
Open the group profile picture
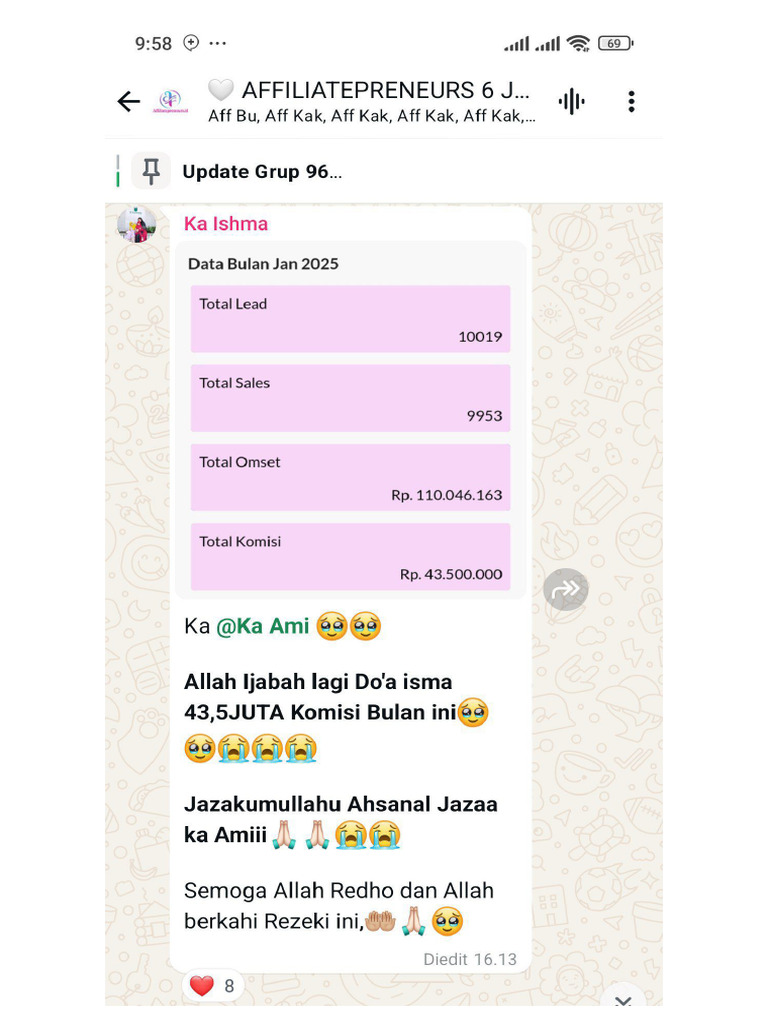click(x=170, y=101)
